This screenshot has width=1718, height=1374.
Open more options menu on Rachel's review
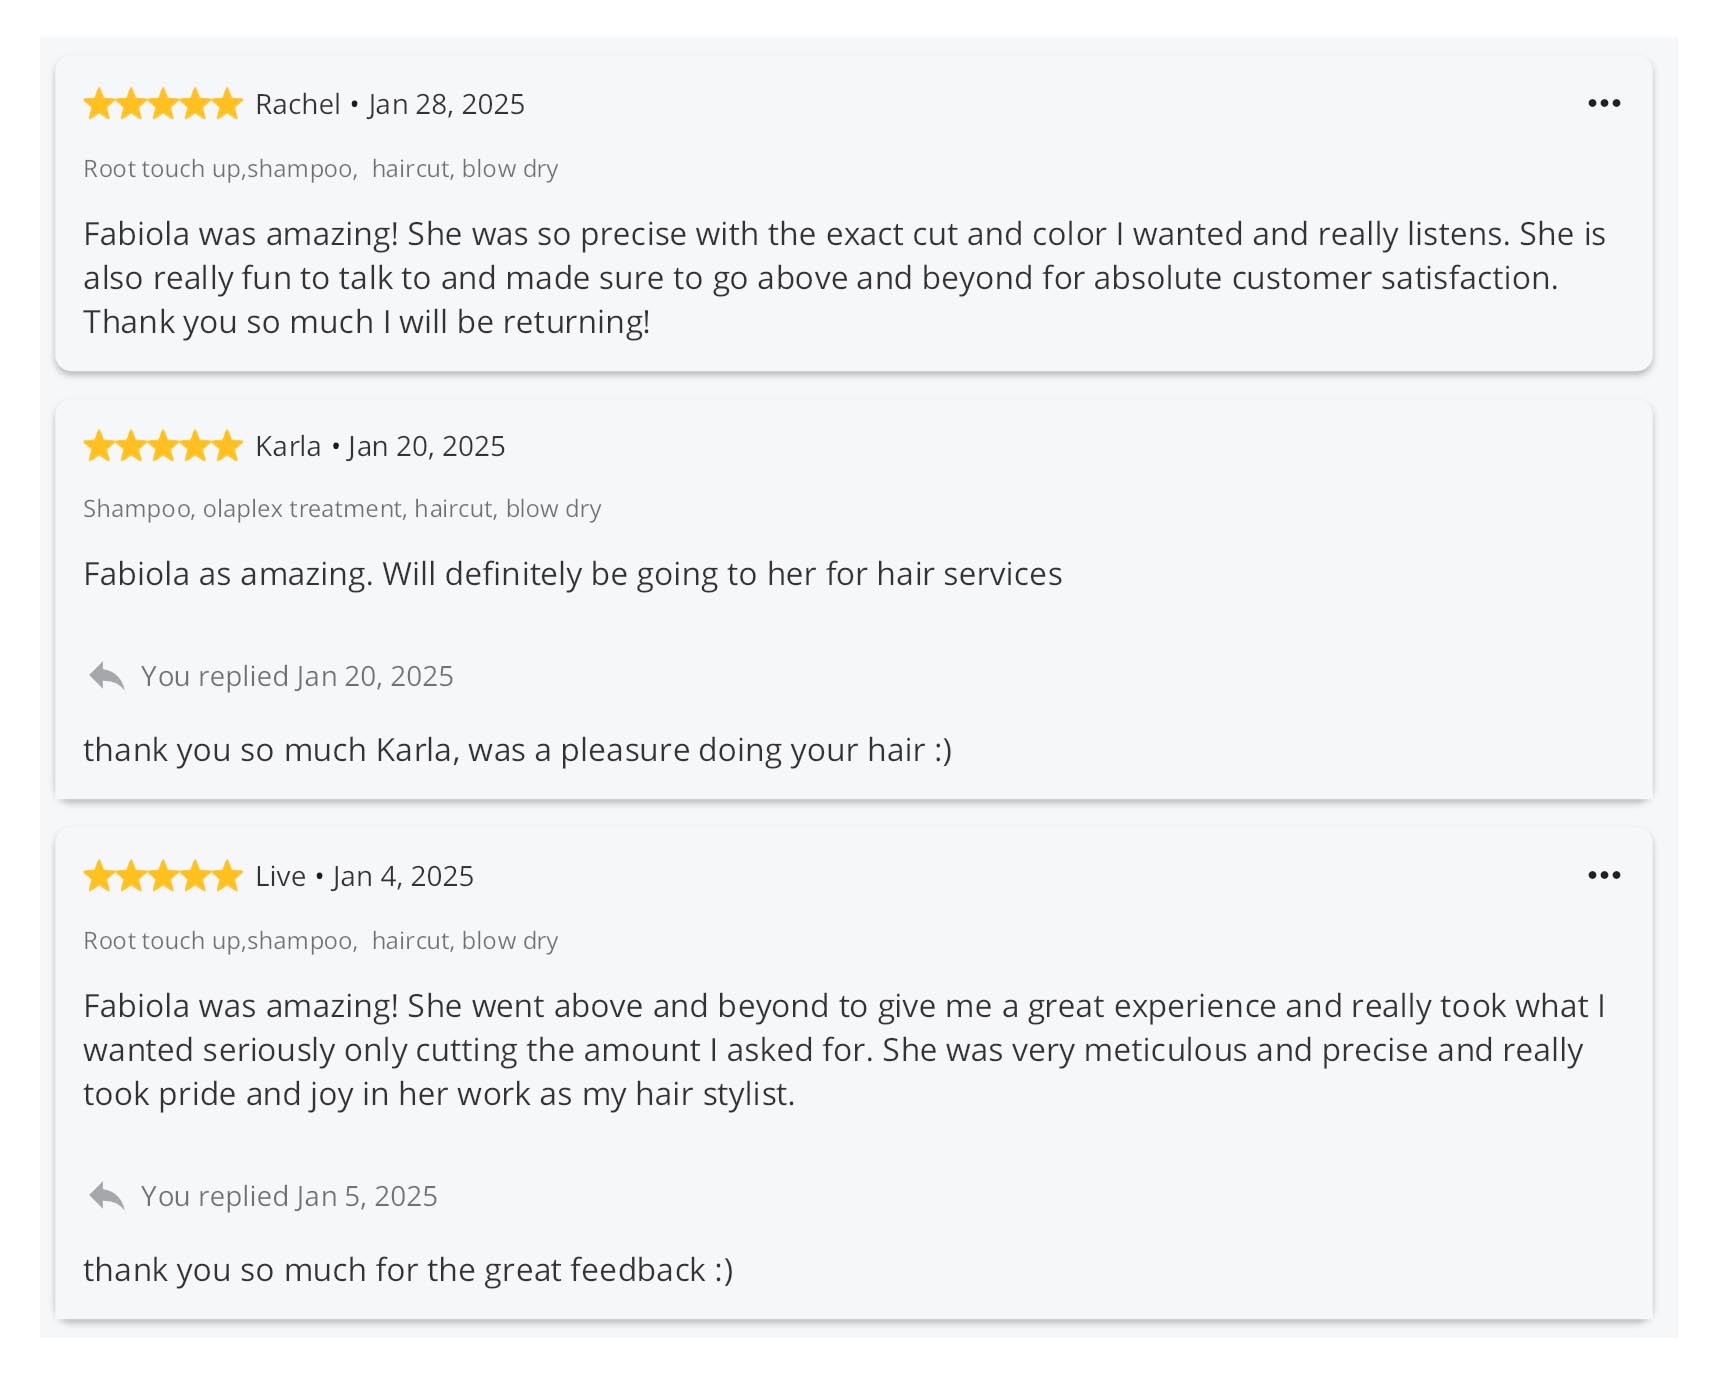point(1603,103)
